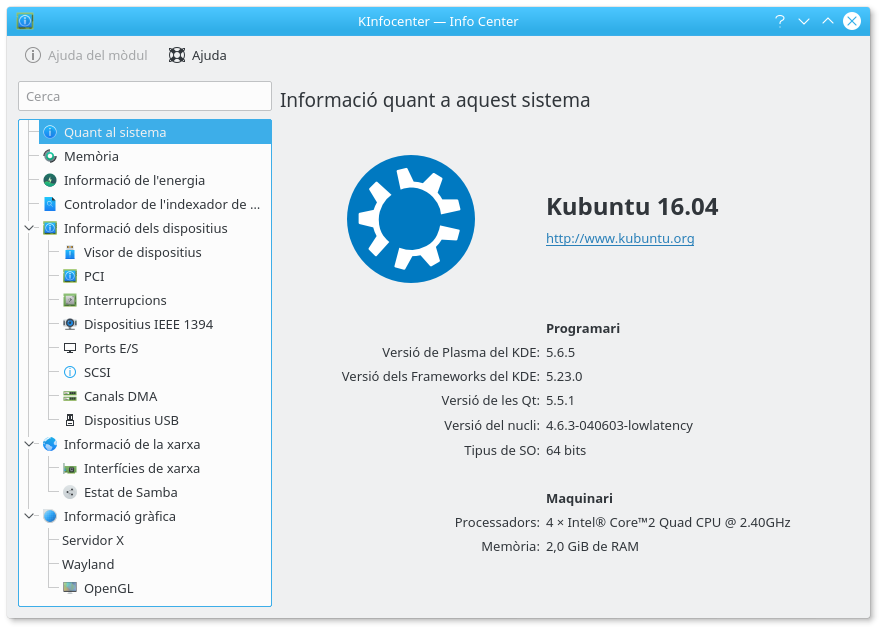Open the Ajuda toolbar button

click(198, 55)
